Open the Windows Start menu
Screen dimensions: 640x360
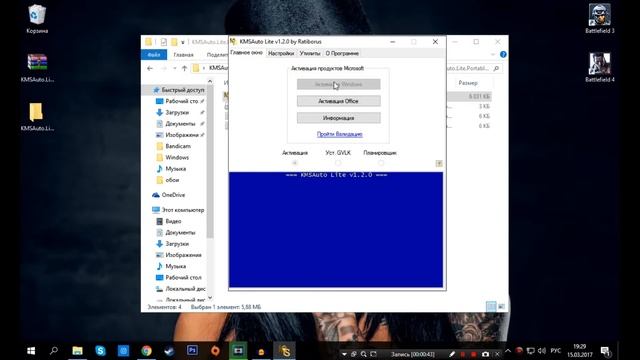coord(31,351)
